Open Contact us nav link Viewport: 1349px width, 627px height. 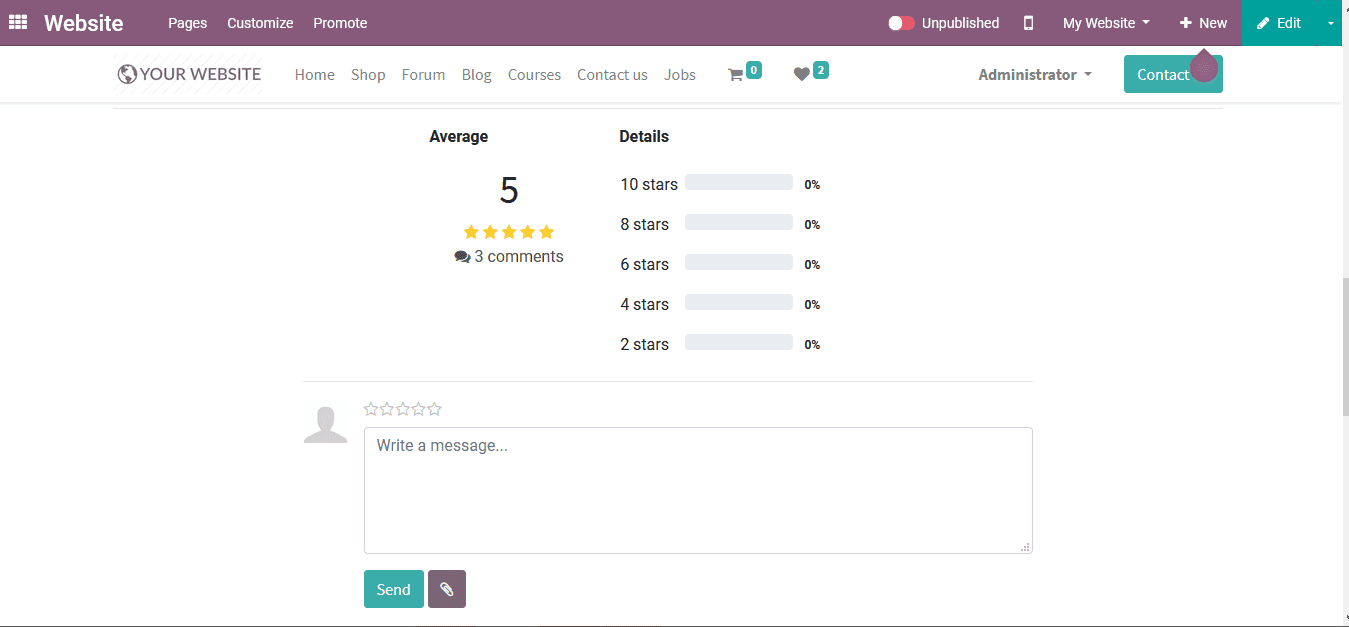(612, 74)
